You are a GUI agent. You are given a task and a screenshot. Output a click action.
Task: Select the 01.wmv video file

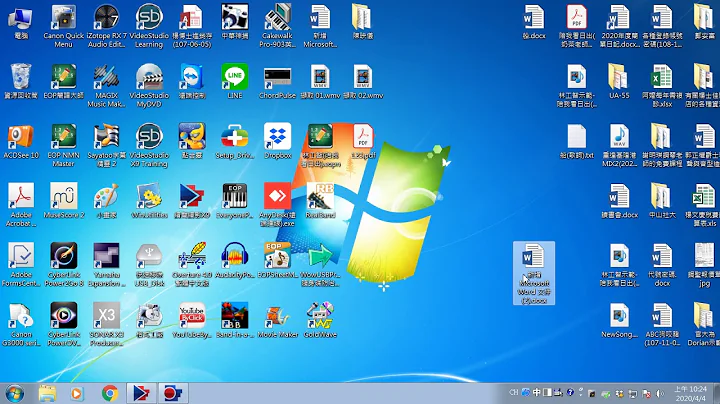click(320, 81)
